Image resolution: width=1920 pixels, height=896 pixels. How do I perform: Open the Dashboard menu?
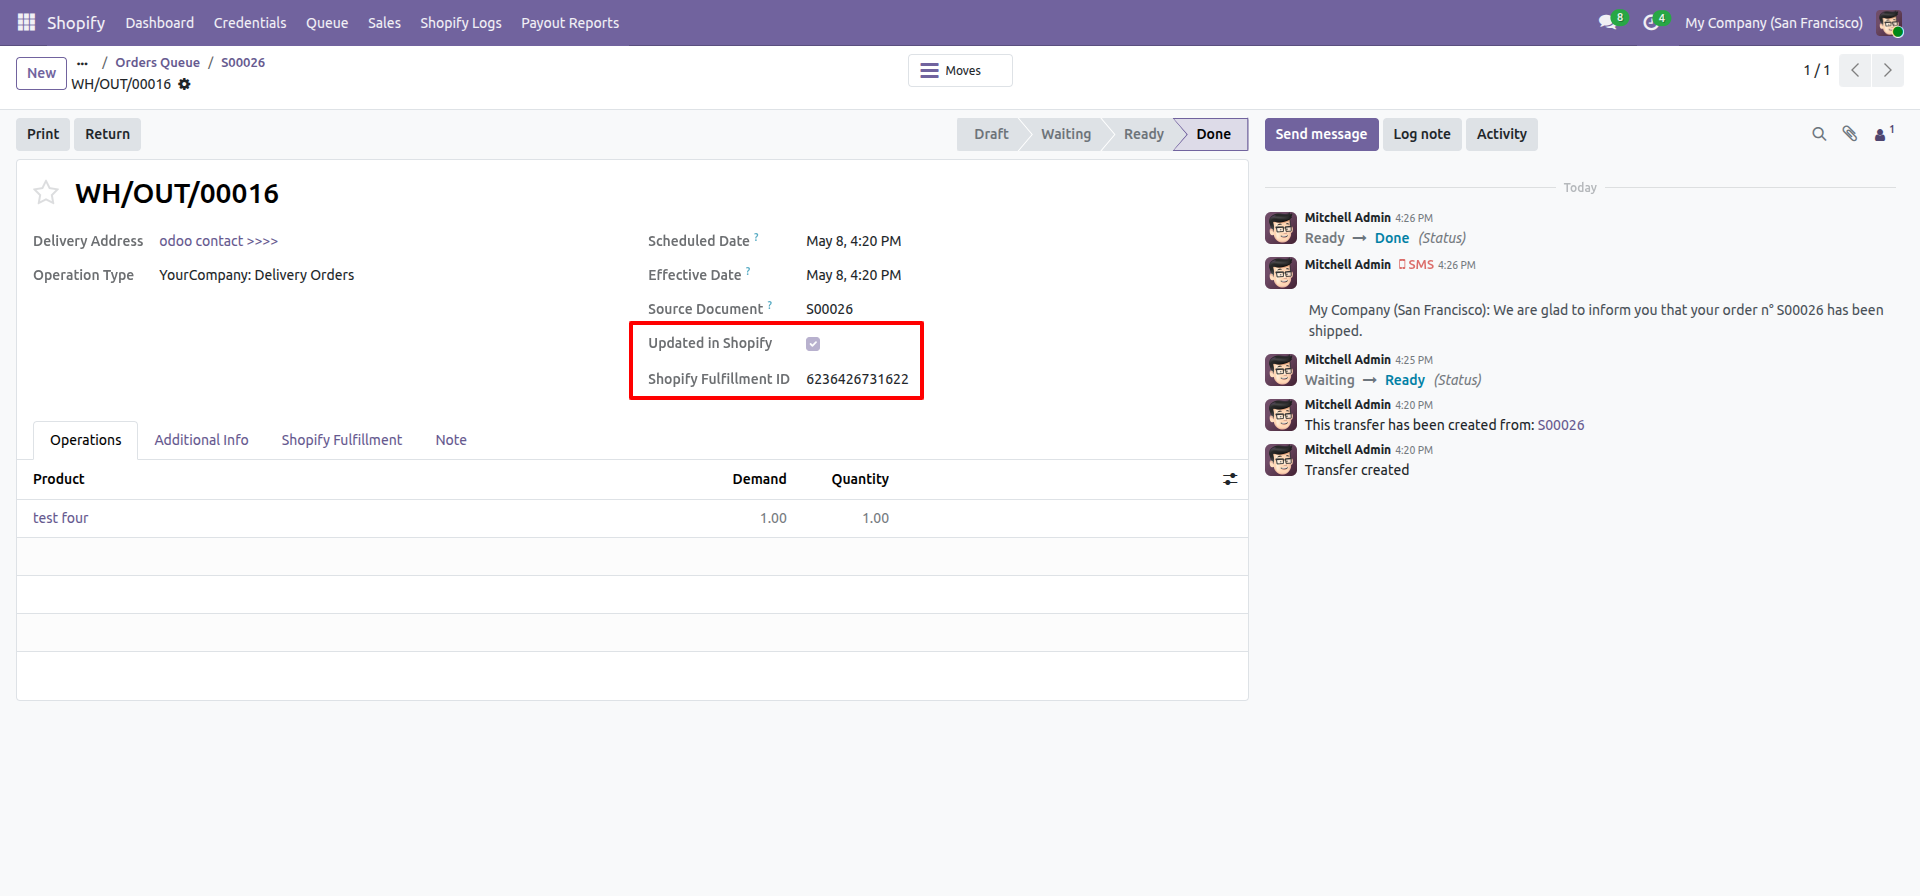pos(160,22)
